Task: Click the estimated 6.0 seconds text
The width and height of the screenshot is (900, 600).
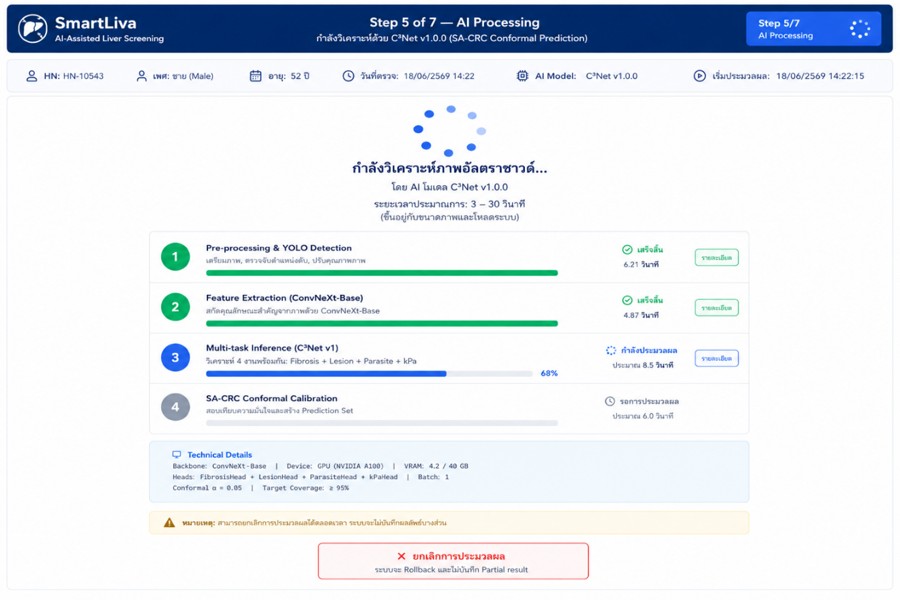Action: click(642, 416)
